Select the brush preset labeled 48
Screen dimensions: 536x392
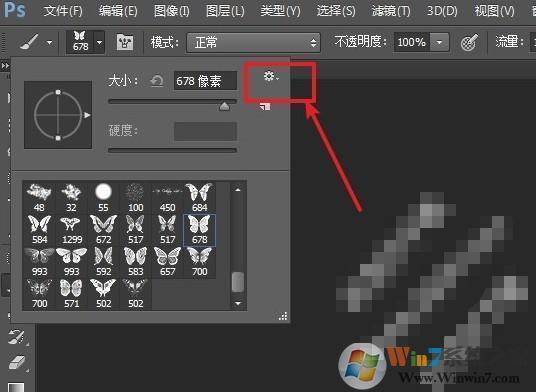click(x=39, y=198)
